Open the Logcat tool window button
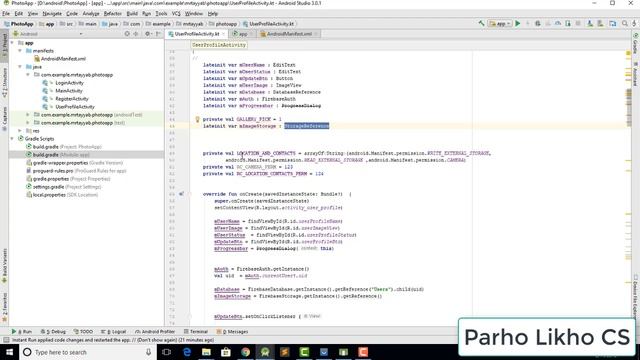The image size is (640, 360). (x=113, y=331)
